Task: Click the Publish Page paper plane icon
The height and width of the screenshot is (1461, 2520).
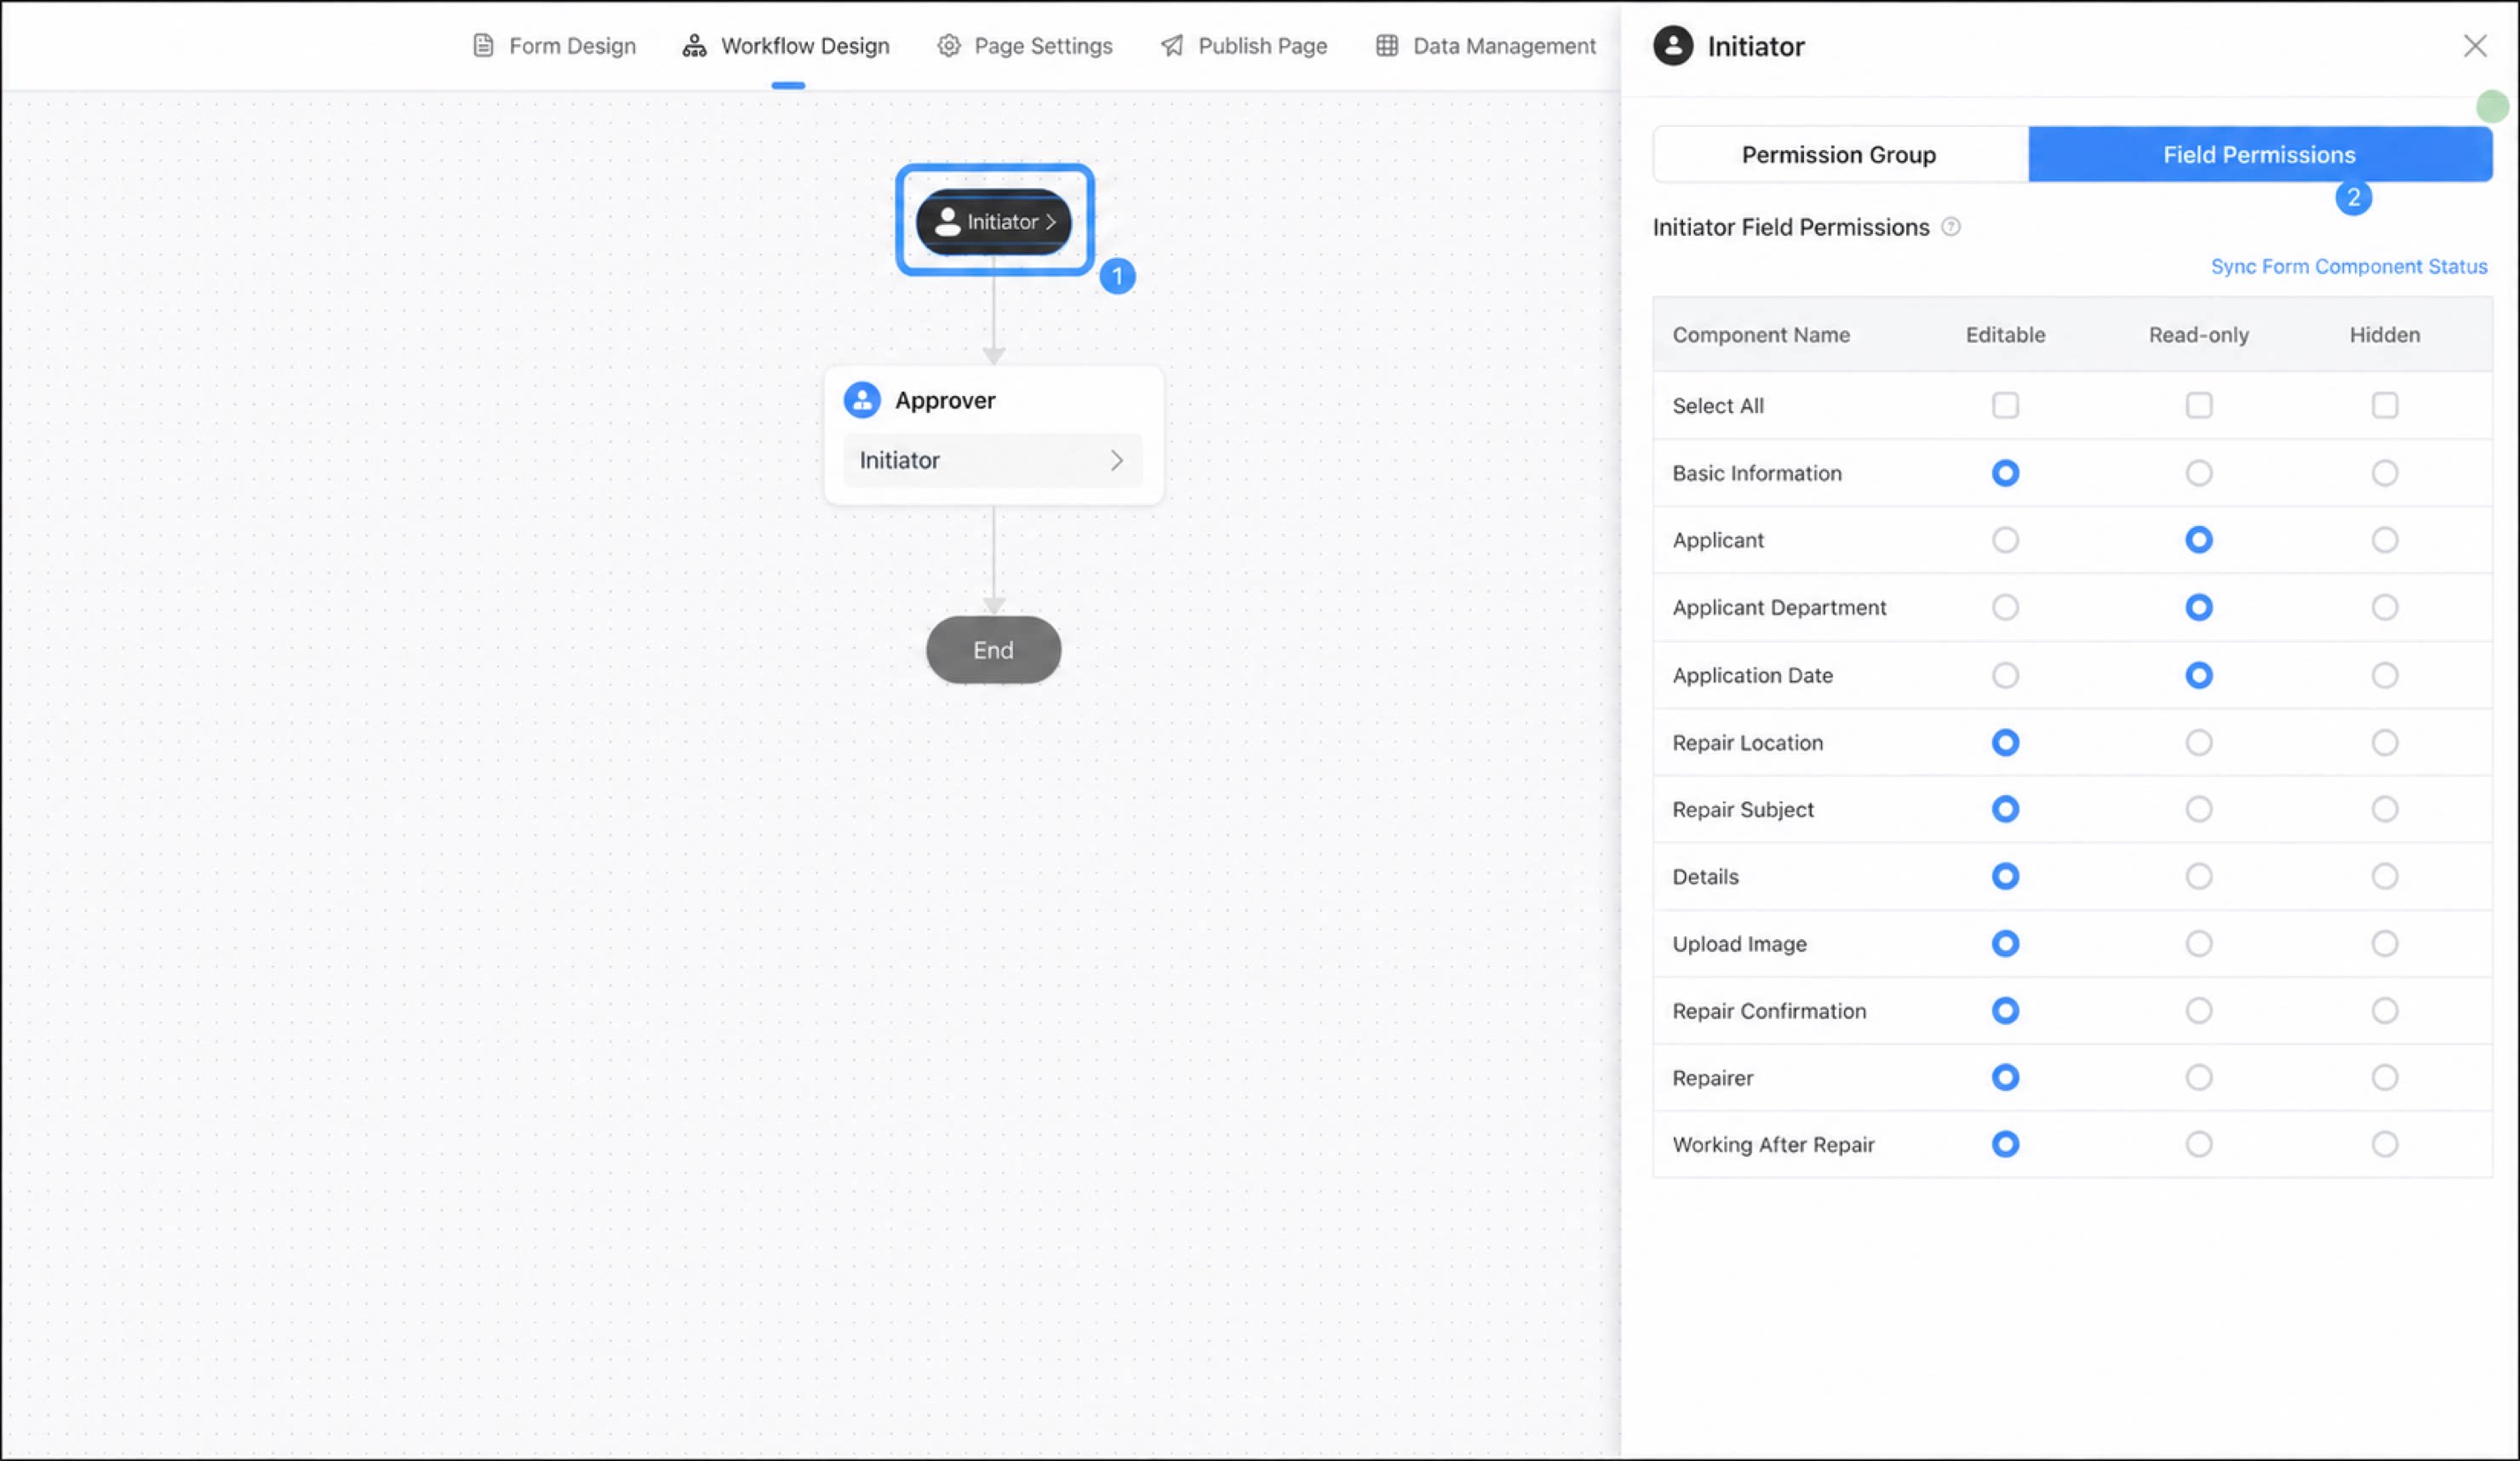Action: (x=1172, y=46)
